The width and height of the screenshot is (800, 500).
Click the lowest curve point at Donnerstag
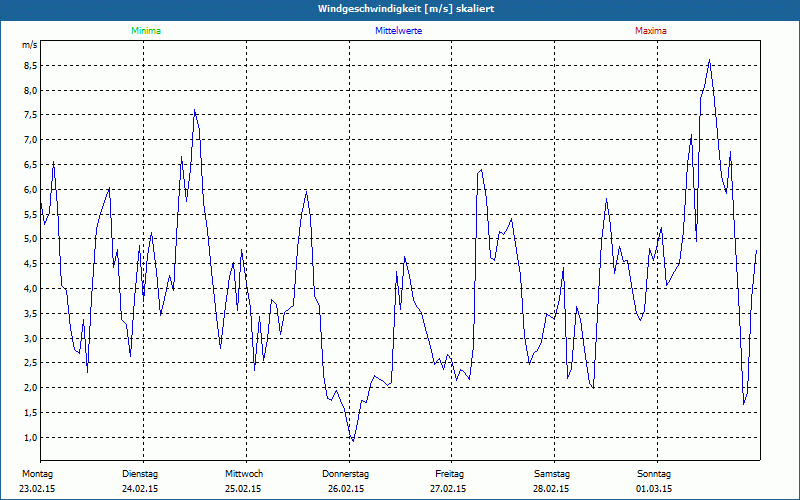[353, 440]
